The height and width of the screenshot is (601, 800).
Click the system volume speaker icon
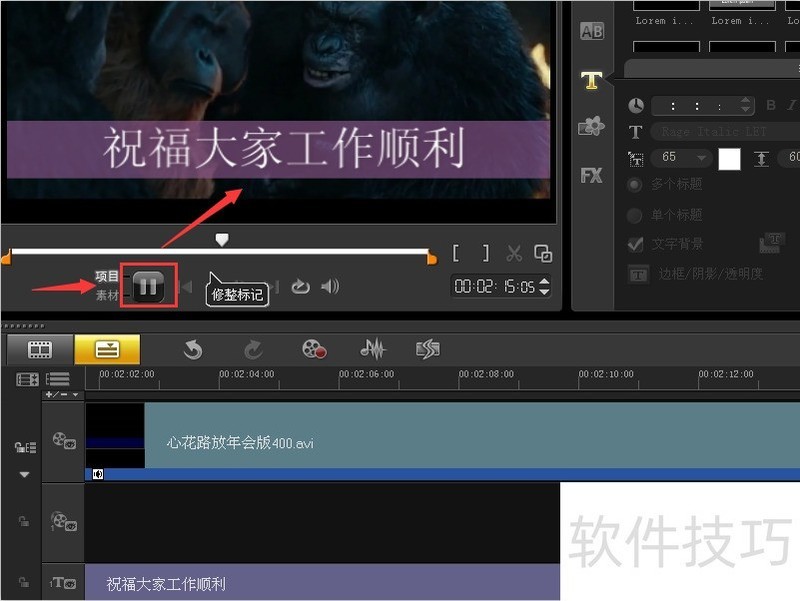pyautogui.click(x=330, y=287)
